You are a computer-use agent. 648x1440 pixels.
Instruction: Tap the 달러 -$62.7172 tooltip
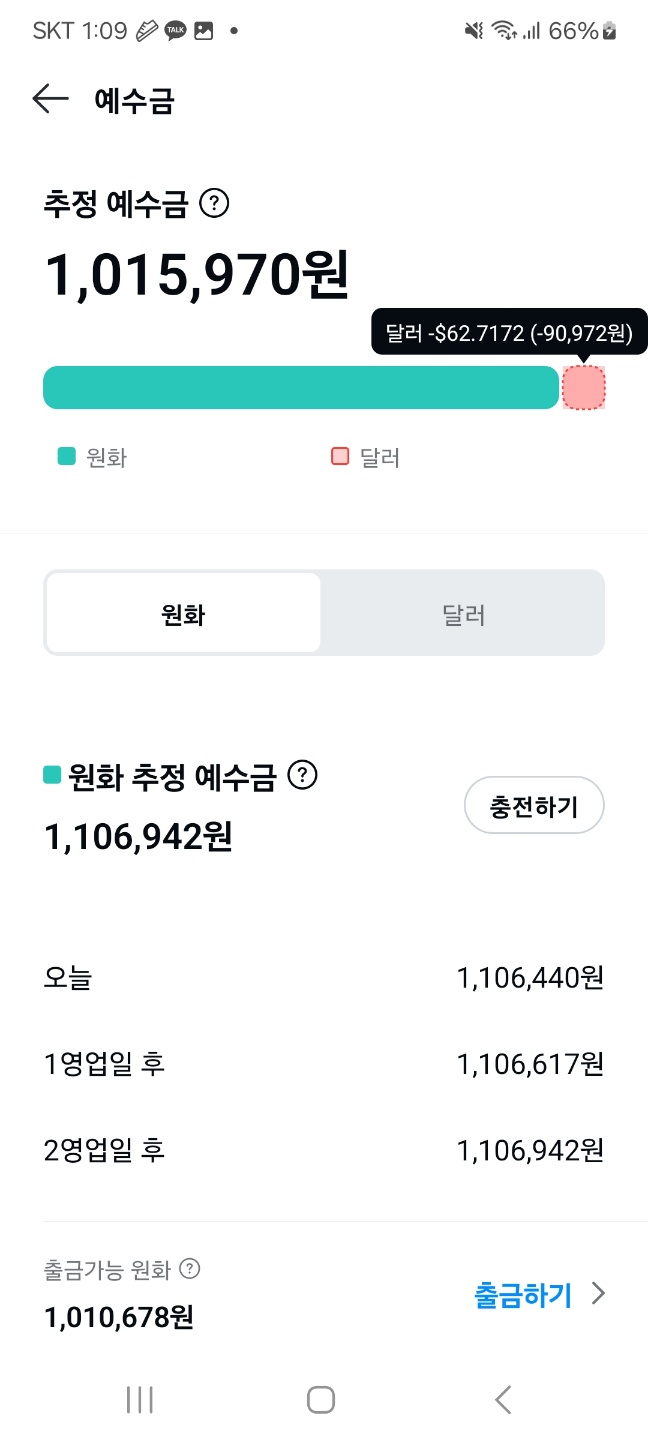(509, 332)
